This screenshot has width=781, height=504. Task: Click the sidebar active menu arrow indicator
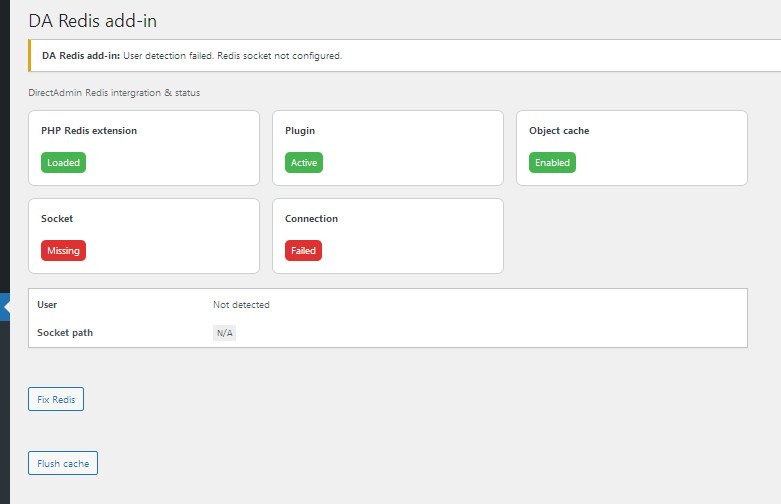tap(5, 308)
